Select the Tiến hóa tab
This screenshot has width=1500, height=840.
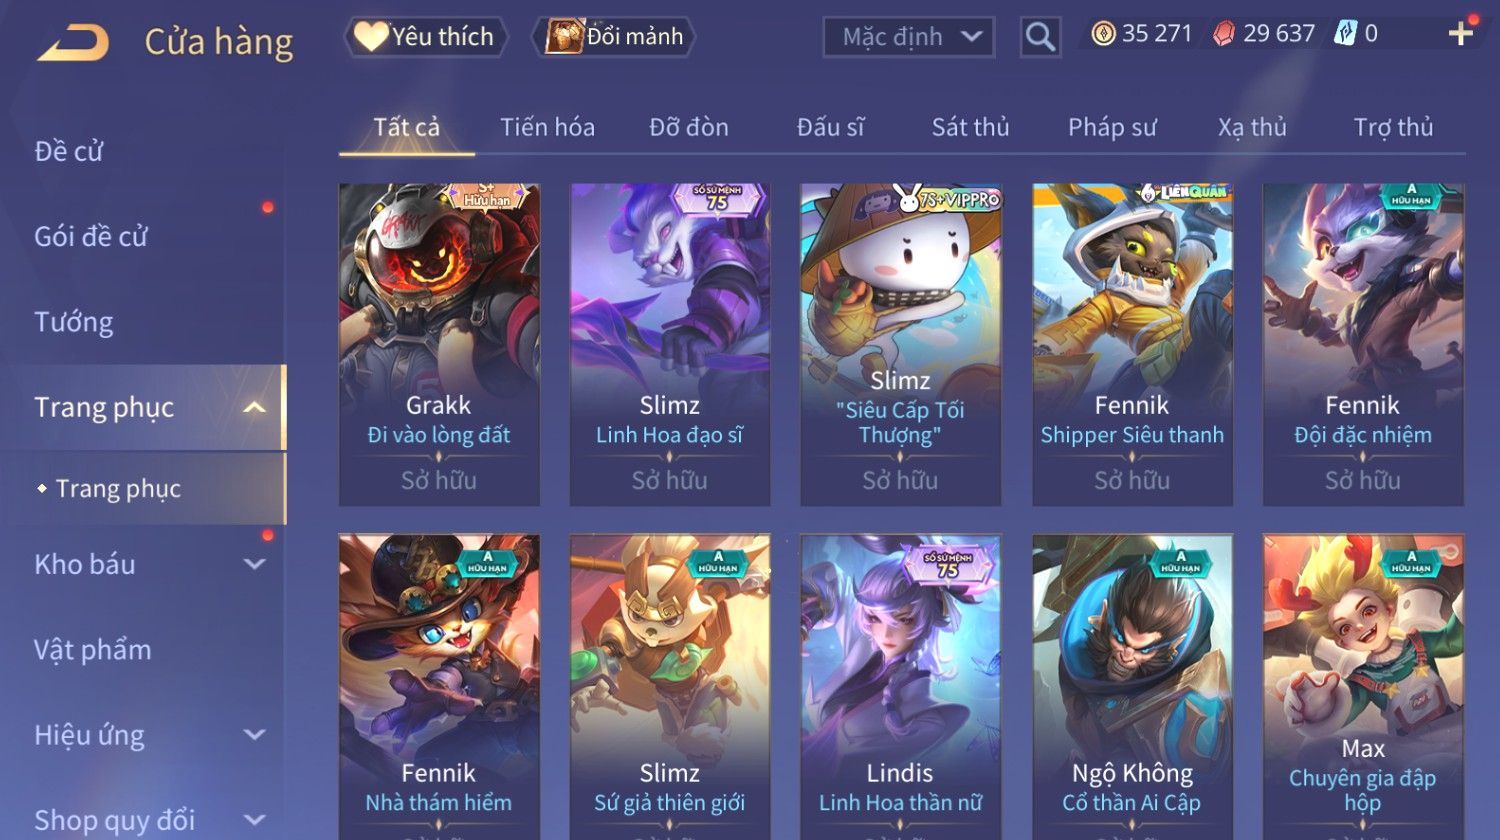547,127
